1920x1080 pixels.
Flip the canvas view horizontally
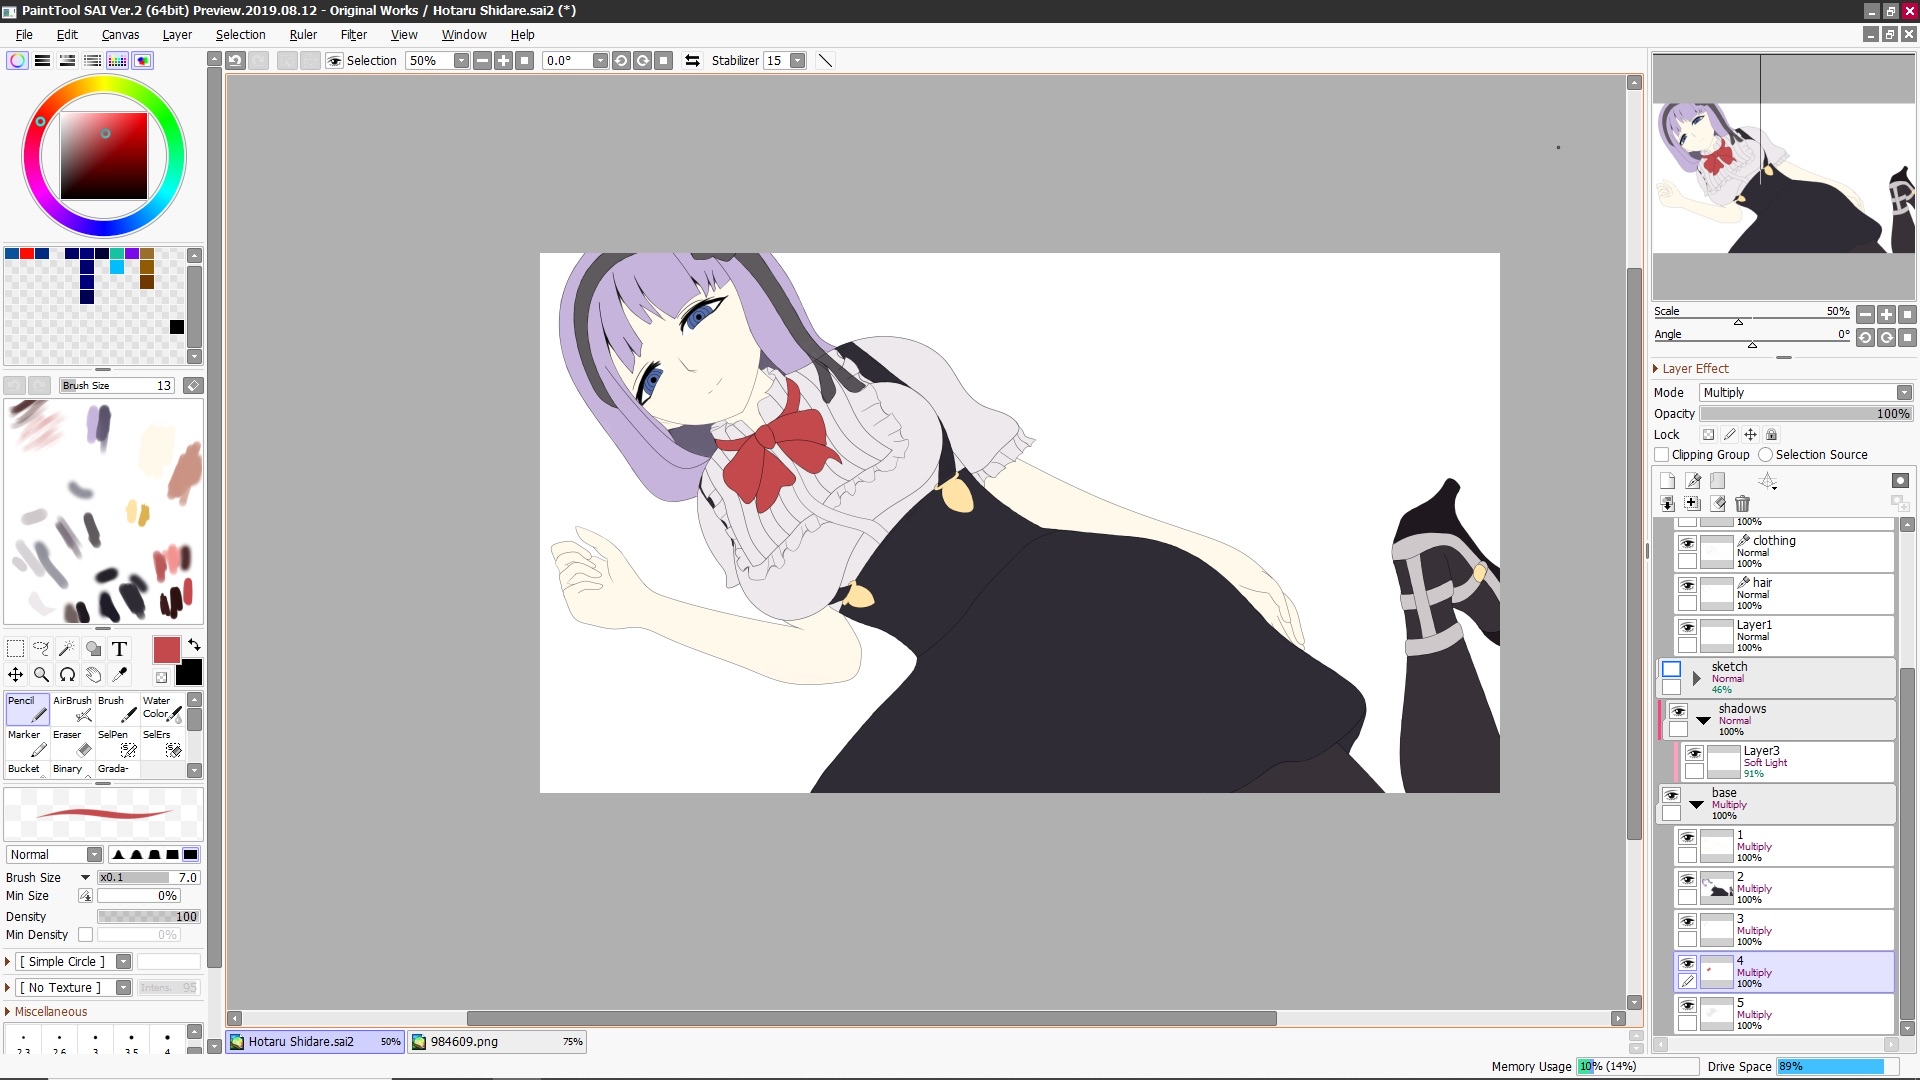692,61
